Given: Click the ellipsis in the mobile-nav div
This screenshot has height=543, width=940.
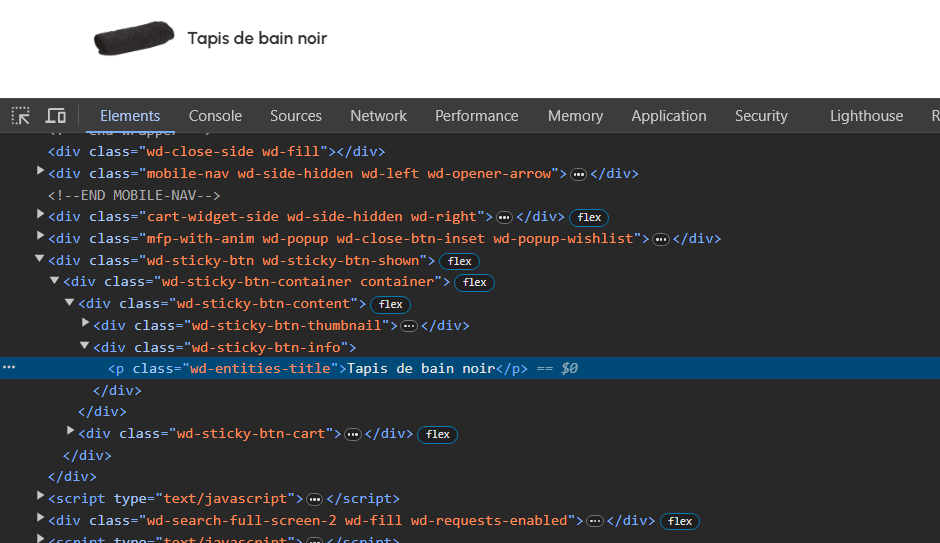Looking at the screenshot, I should (578, 174).
